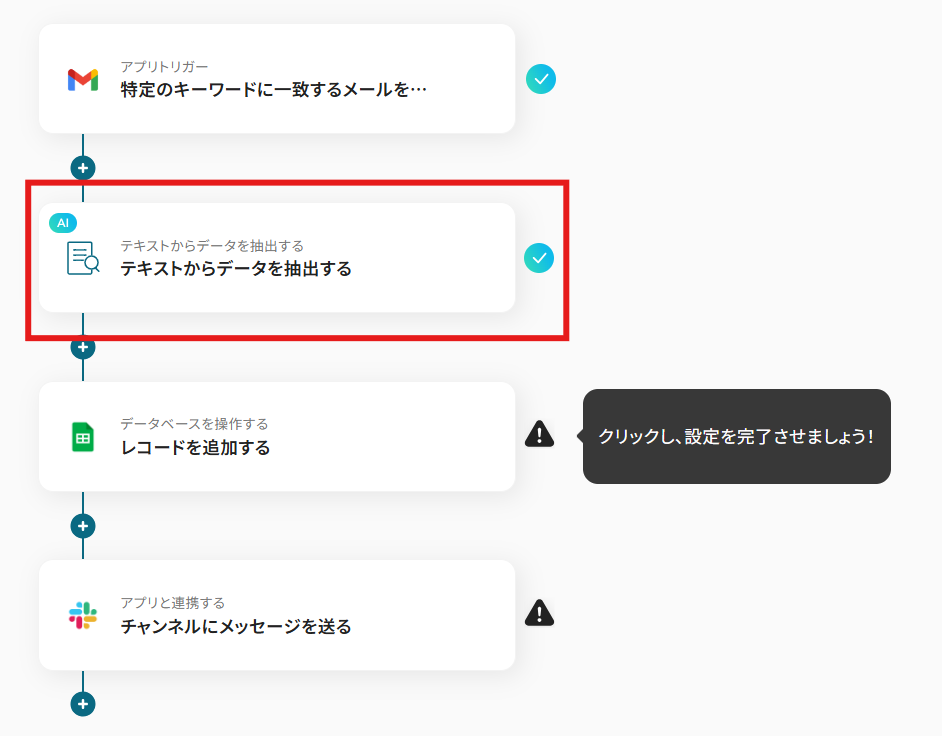
Task: Add step below the Slack message card
Action: pyautogui.click(x=83, y=704)
